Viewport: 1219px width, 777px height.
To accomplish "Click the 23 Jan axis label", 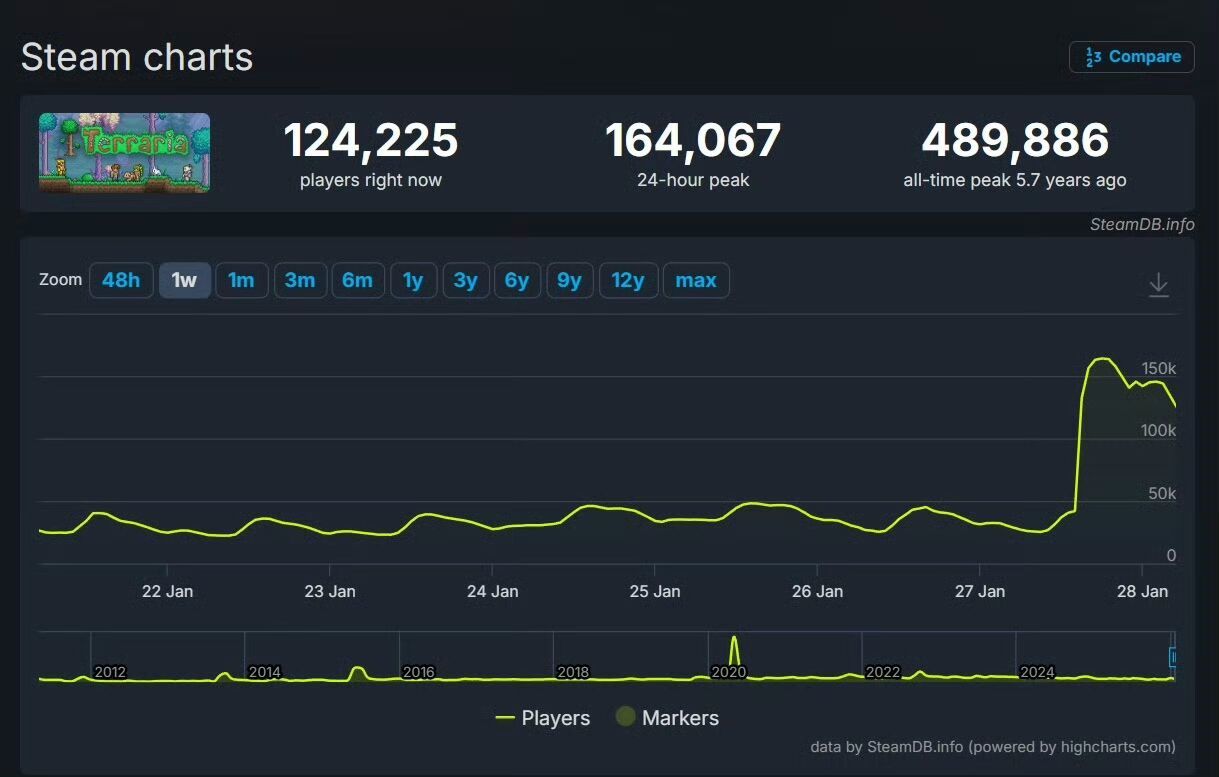I will tap(329, 591).
